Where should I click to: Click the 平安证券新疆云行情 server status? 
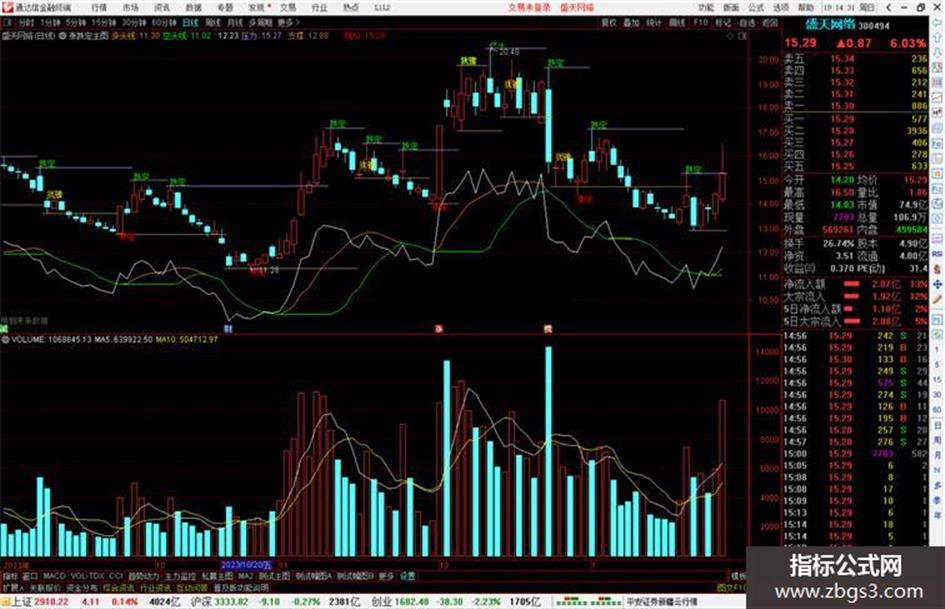coord(661,602)
